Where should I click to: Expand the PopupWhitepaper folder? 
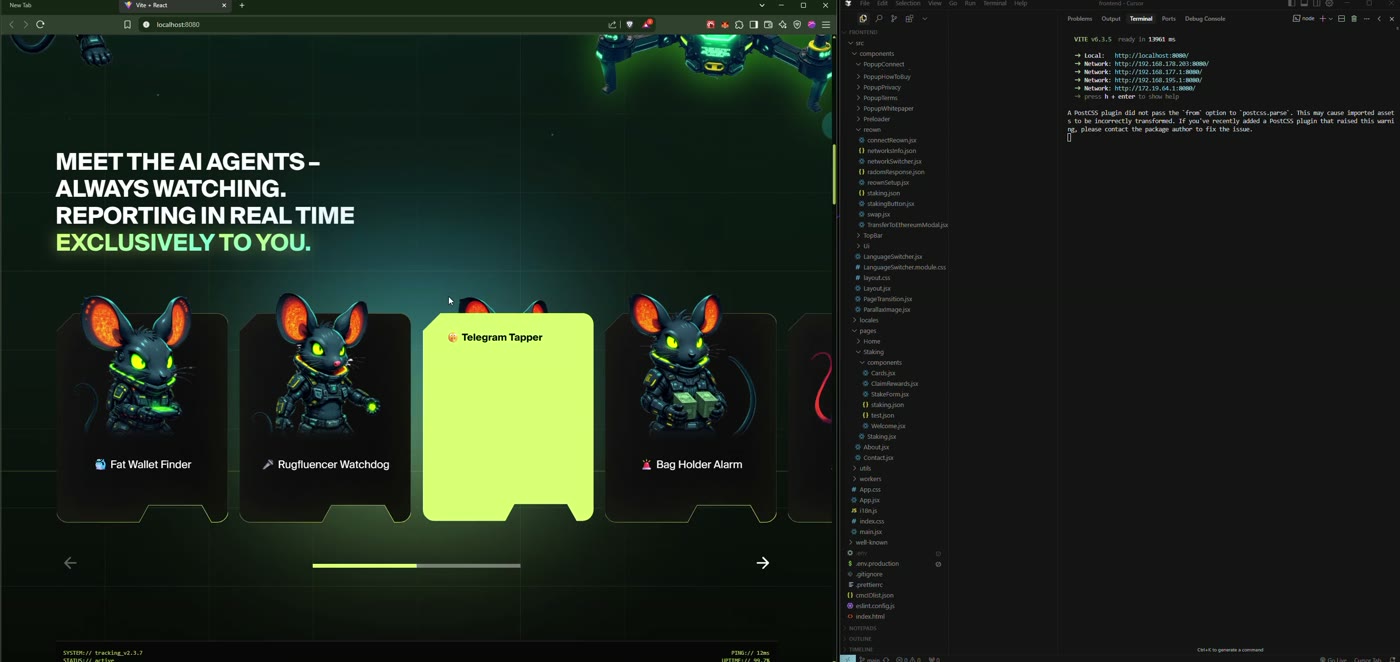pos(888,108)
